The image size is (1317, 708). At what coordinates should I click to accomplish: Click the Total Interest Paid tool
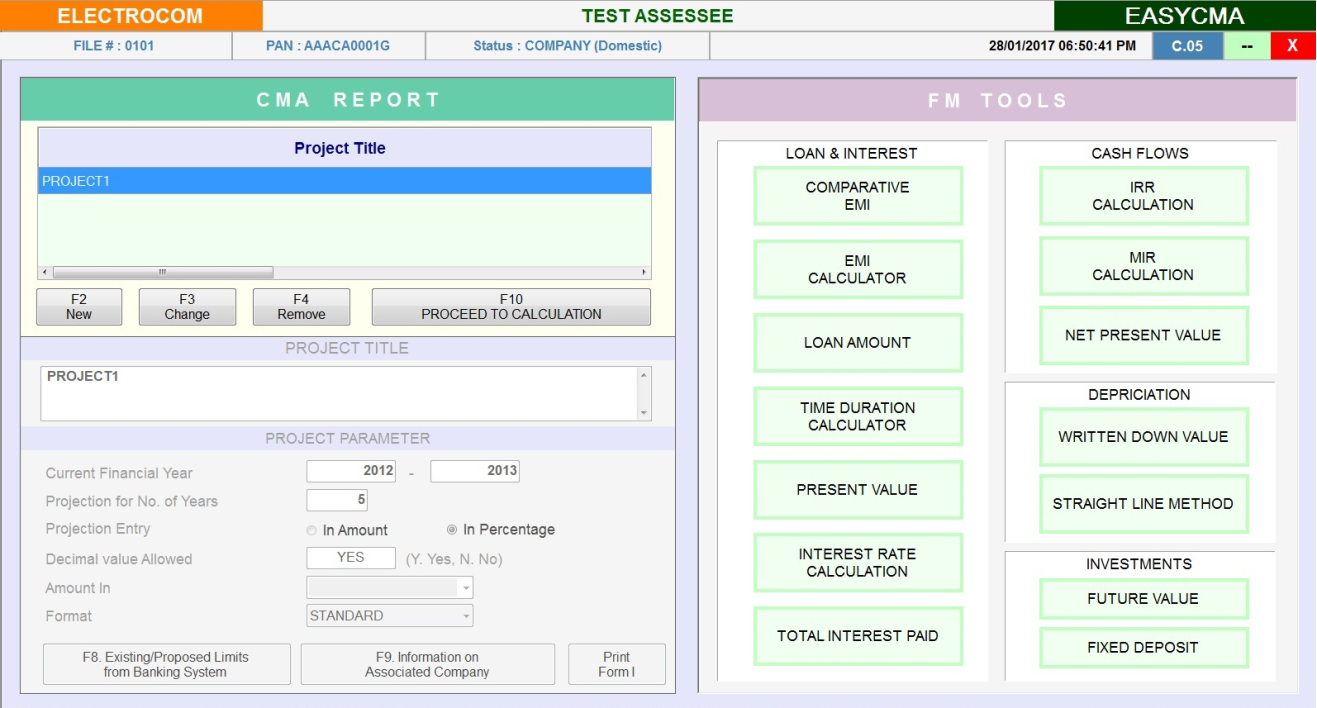pyautogui.click(x=857, y=636)
